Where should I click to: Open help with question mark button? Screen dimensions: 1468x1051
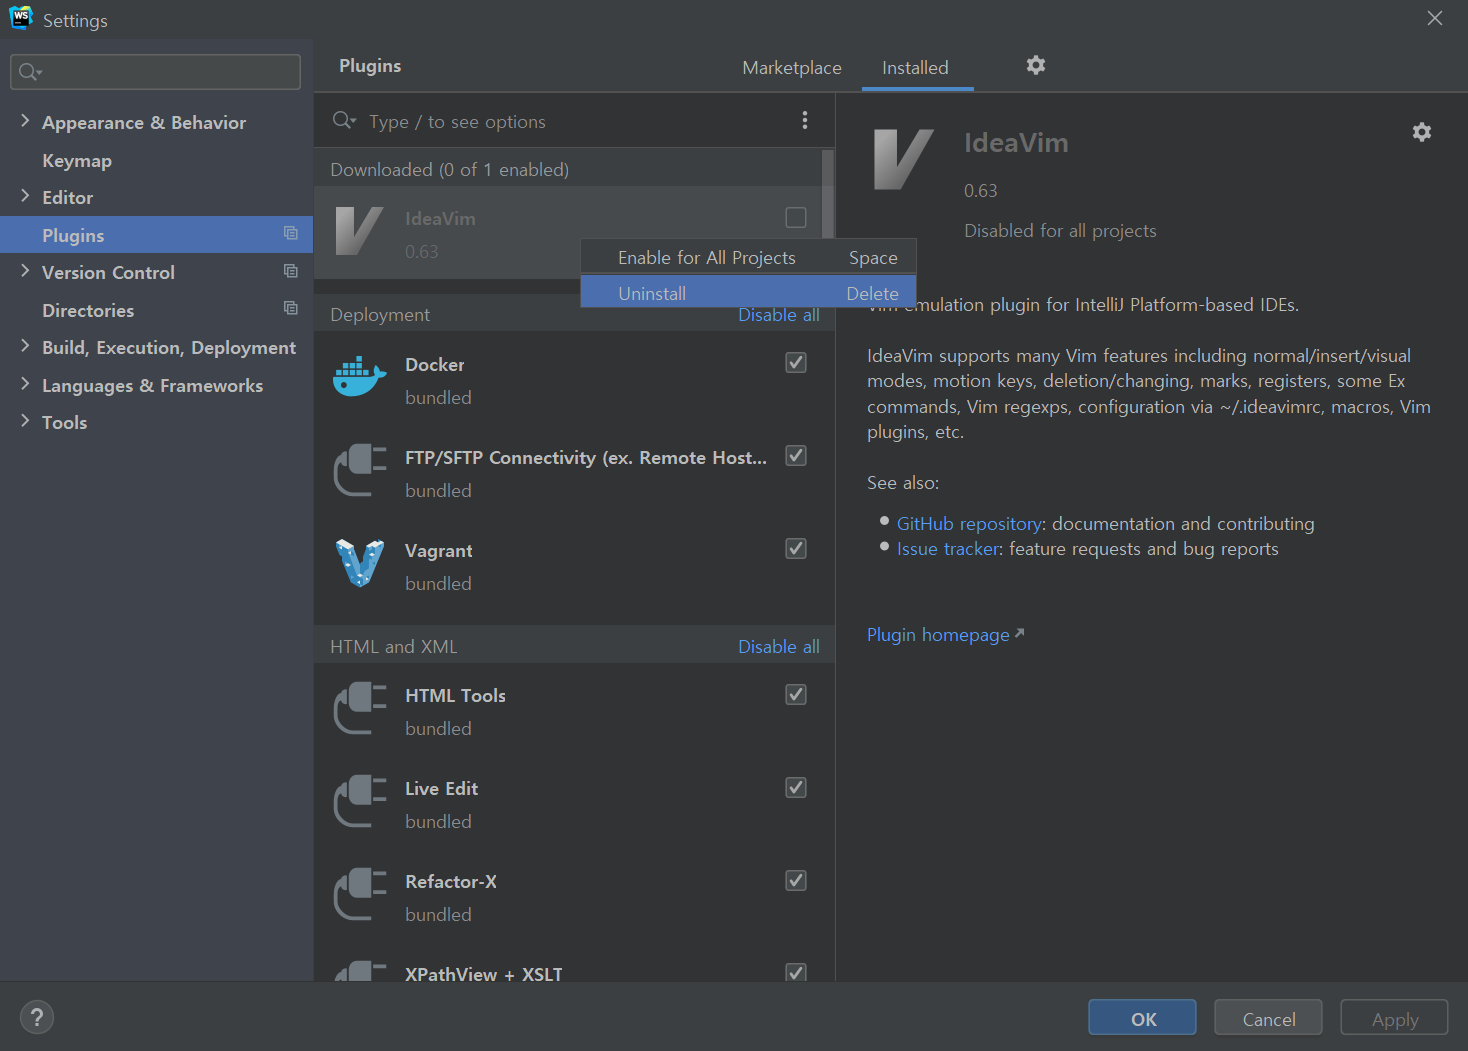point(37,1017)
